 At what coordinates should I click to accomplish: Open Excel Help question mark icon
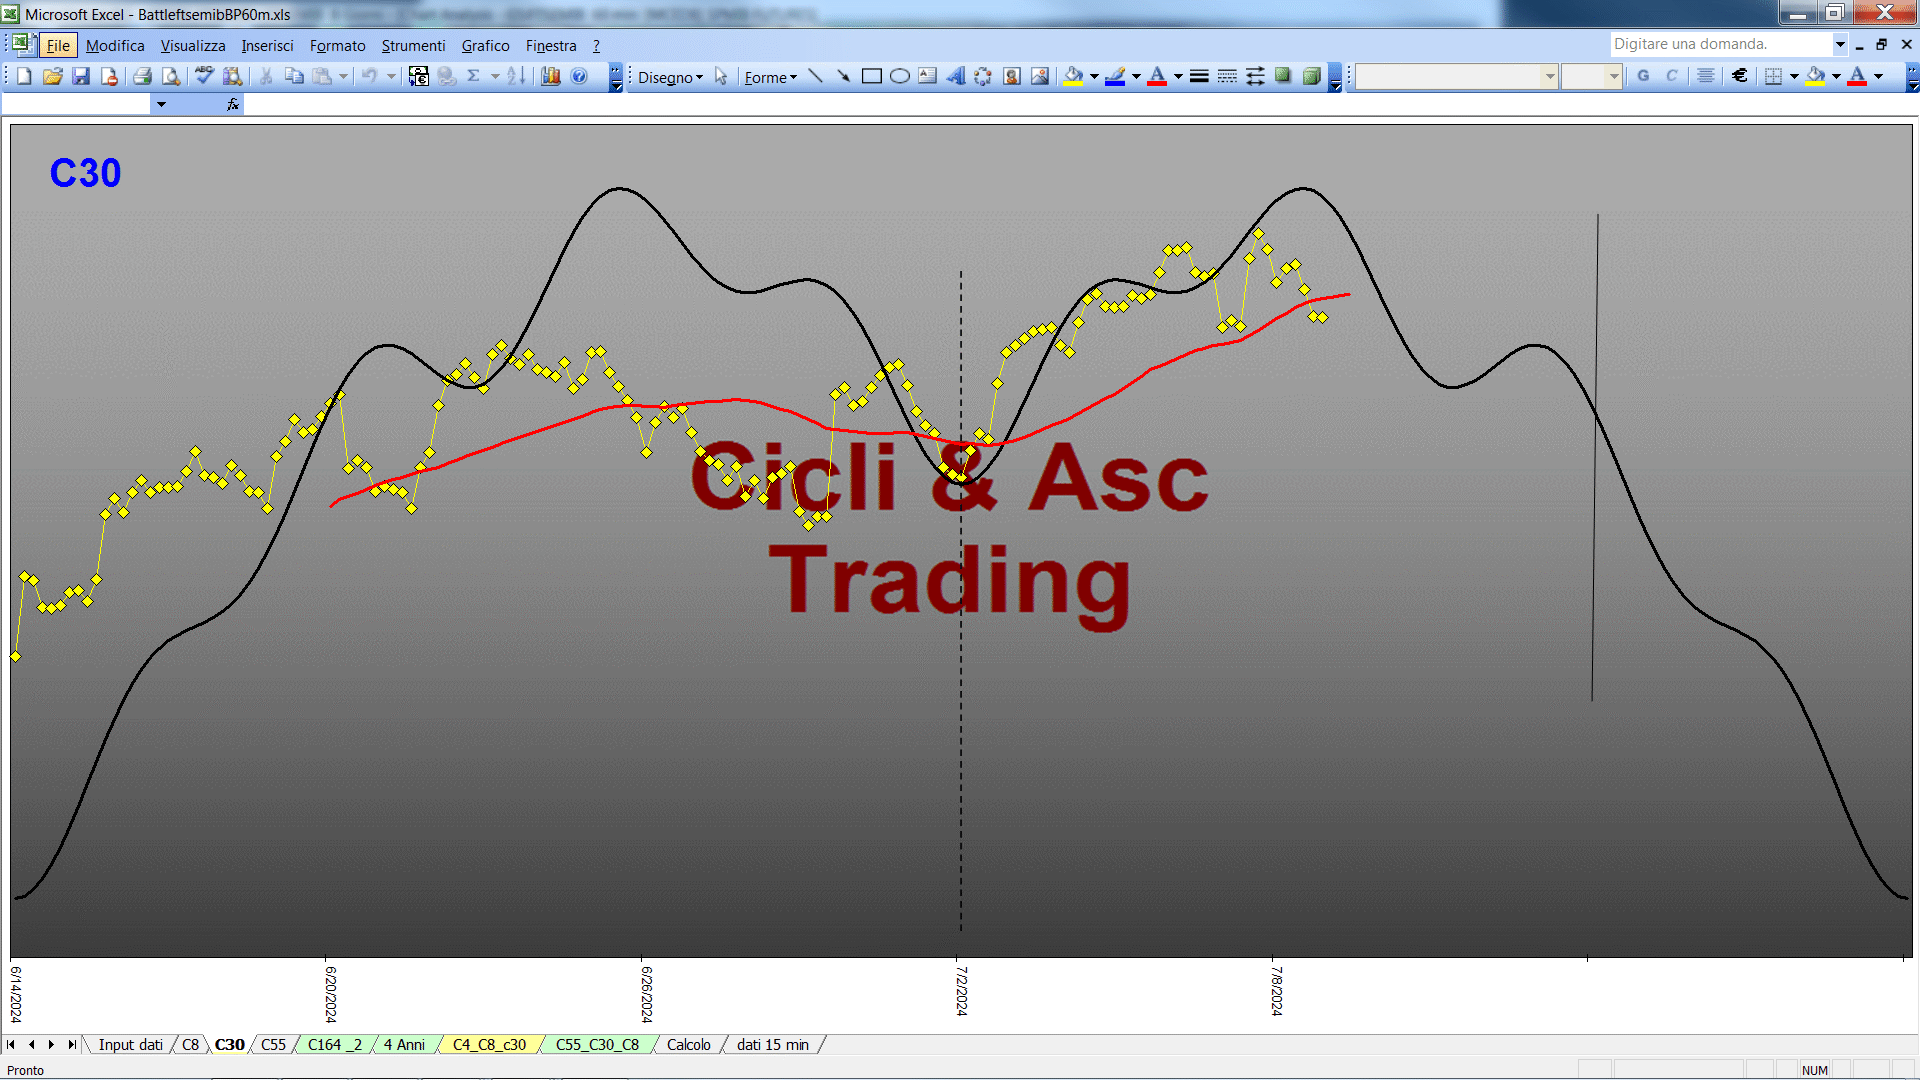click(x=579, y=76)
